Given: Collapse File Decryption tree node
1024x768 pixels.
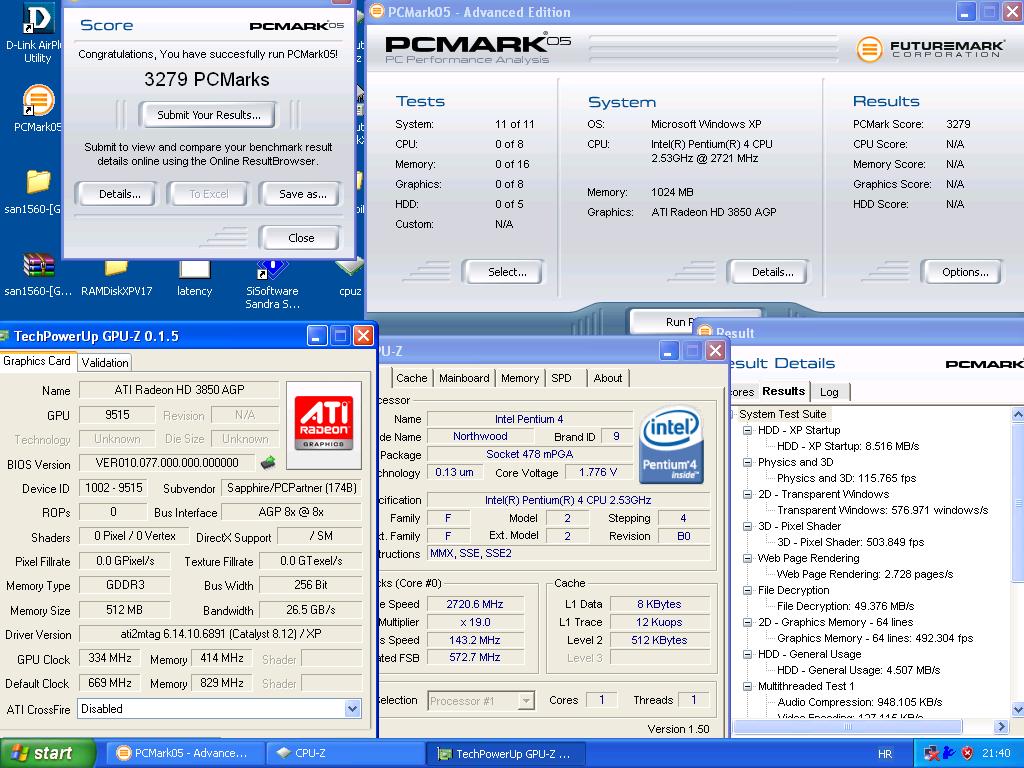Looking at the screenshot, I should [747, 590].
